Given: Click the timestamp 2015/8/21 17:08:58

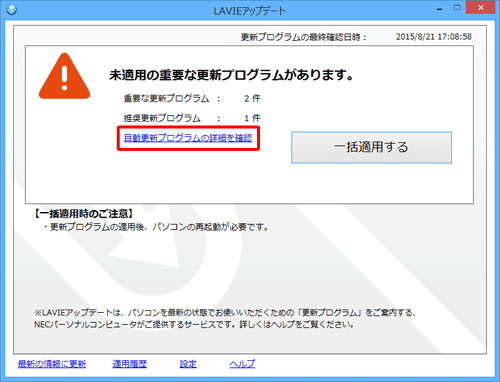Looking at the screenshot, I should click(434, 37).
